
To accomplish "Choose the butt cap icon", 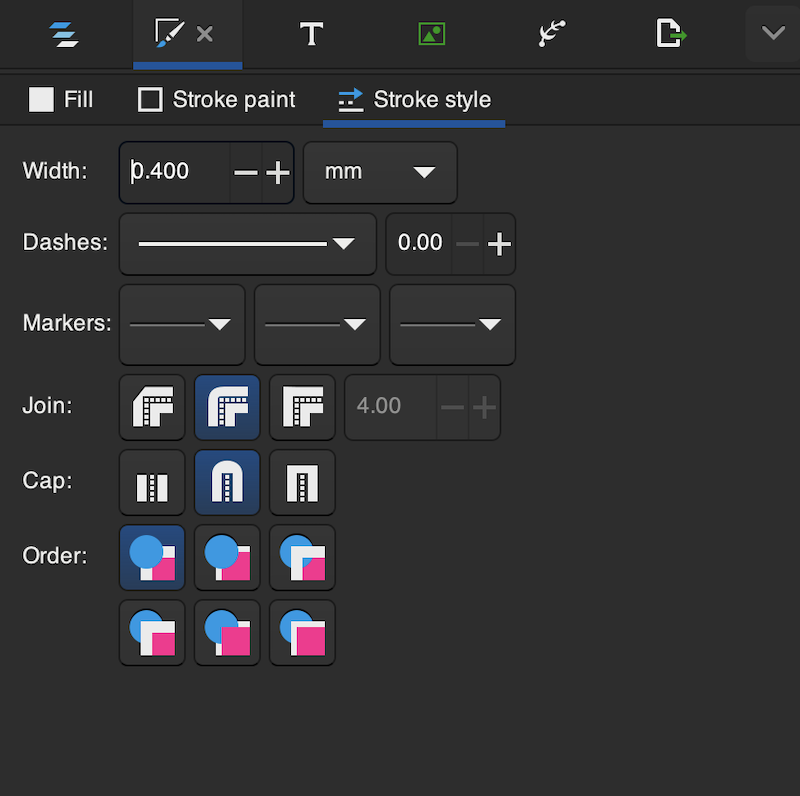I will pyautogui.click(x=152, y=482).
